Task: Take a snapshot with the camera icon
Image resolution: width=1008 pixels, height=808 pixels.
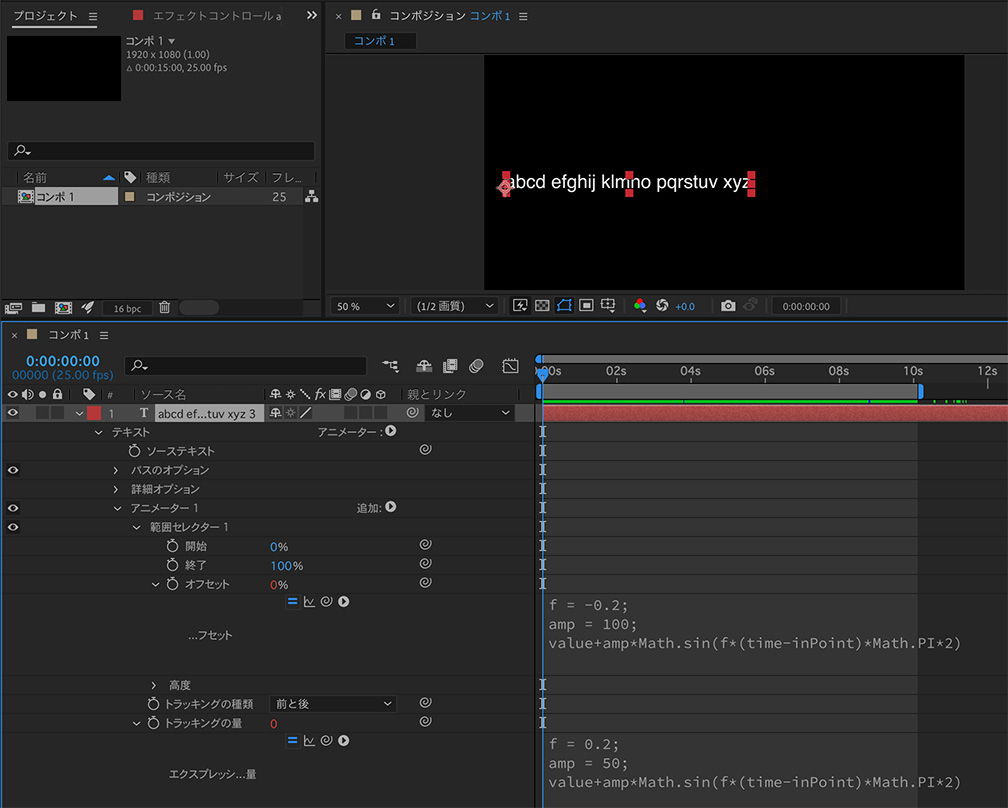Action: pyautogui.click(x=728, y=306)
